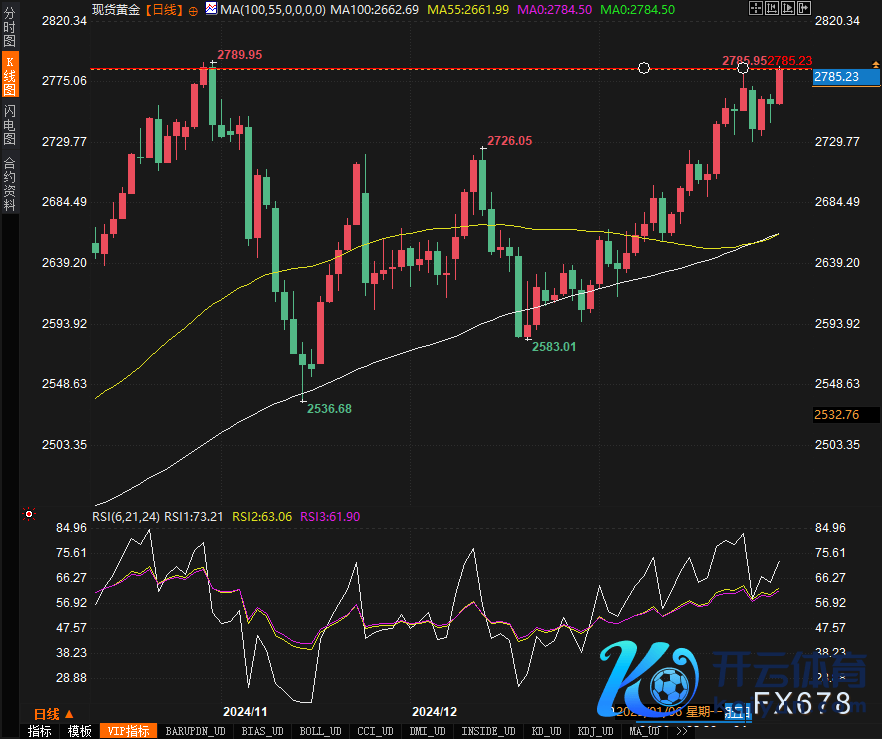882x739 pixels.
Task: Apply the BOLL_UD indicator
Action: pos(319,731)
